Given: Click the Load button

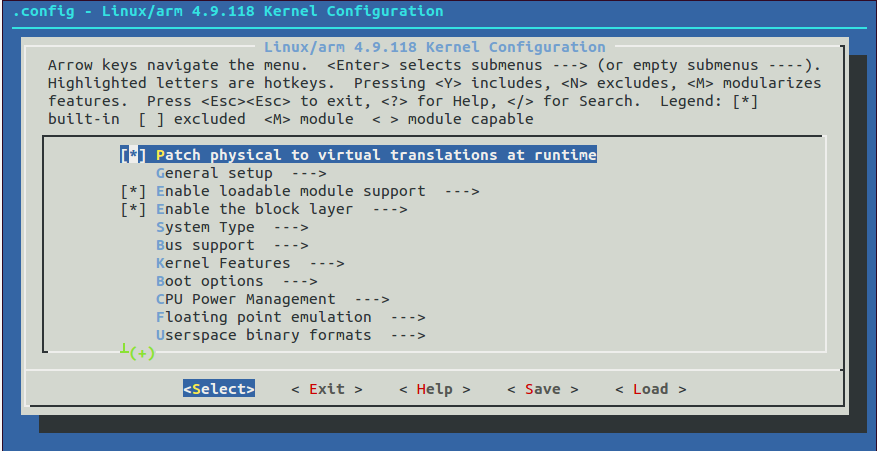Looking at the screenshot, I should pos(650,389).
